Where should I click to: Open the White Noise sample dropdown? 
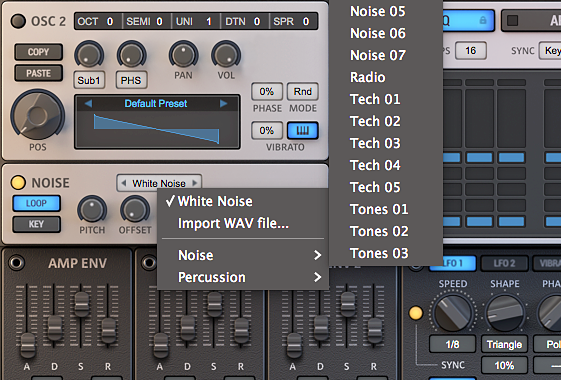click(159, 183)
